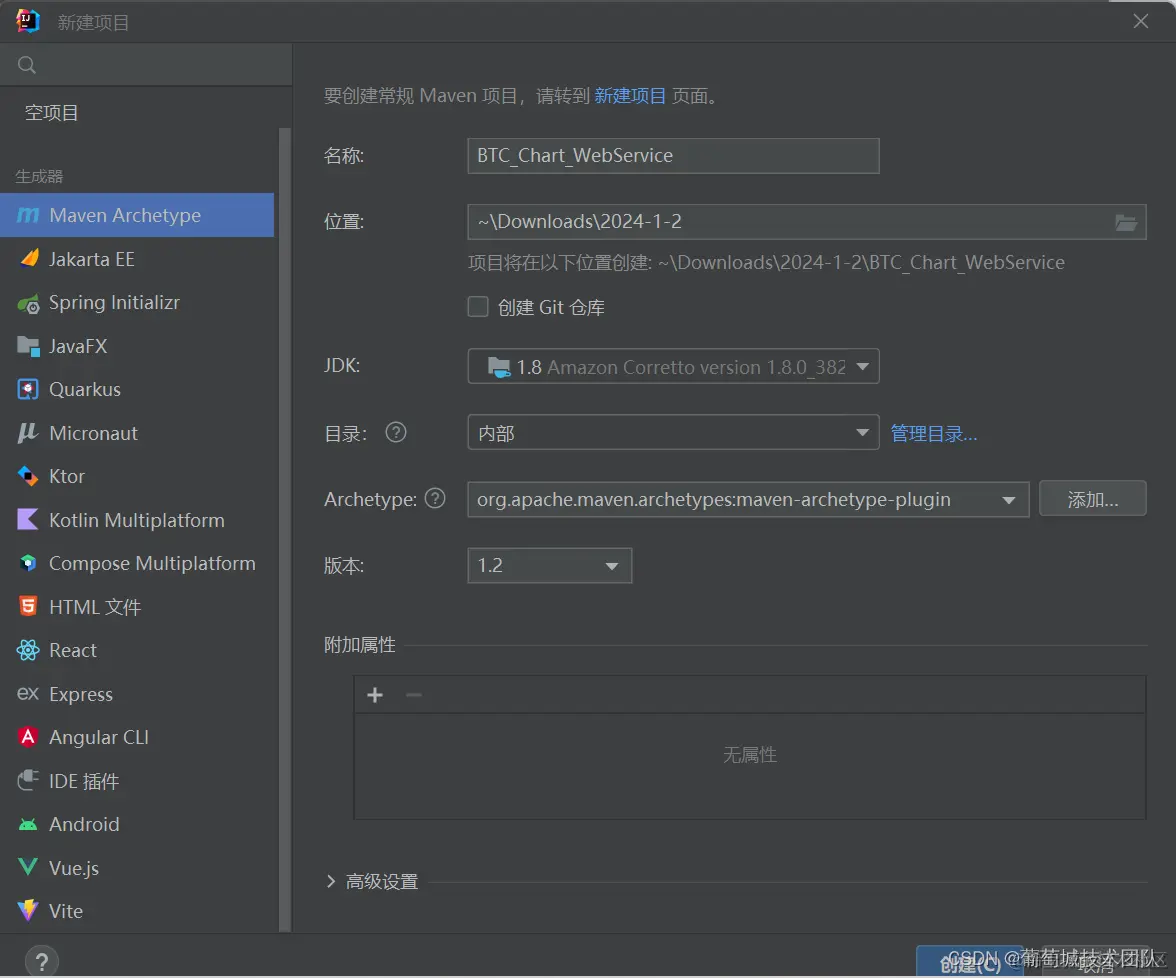Click the Jakarta EE sail icon
The image size is (1176, 978).
[28, 259]
